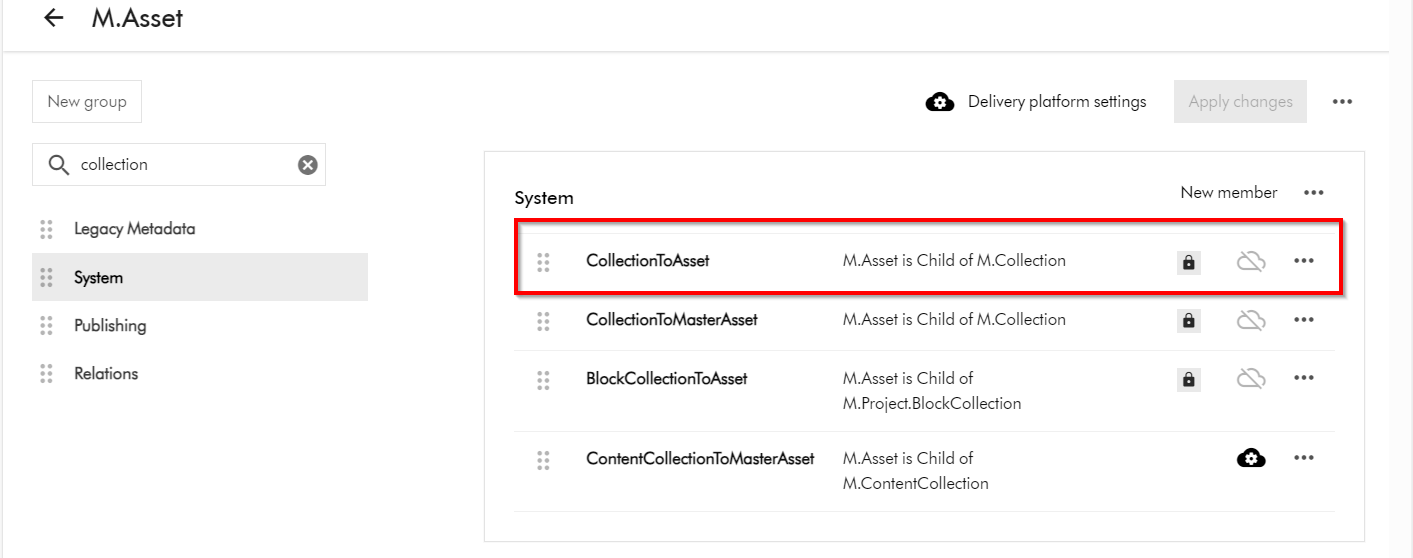Toggle cloud publishing for CollectionToAsset

coord(1250,262)
